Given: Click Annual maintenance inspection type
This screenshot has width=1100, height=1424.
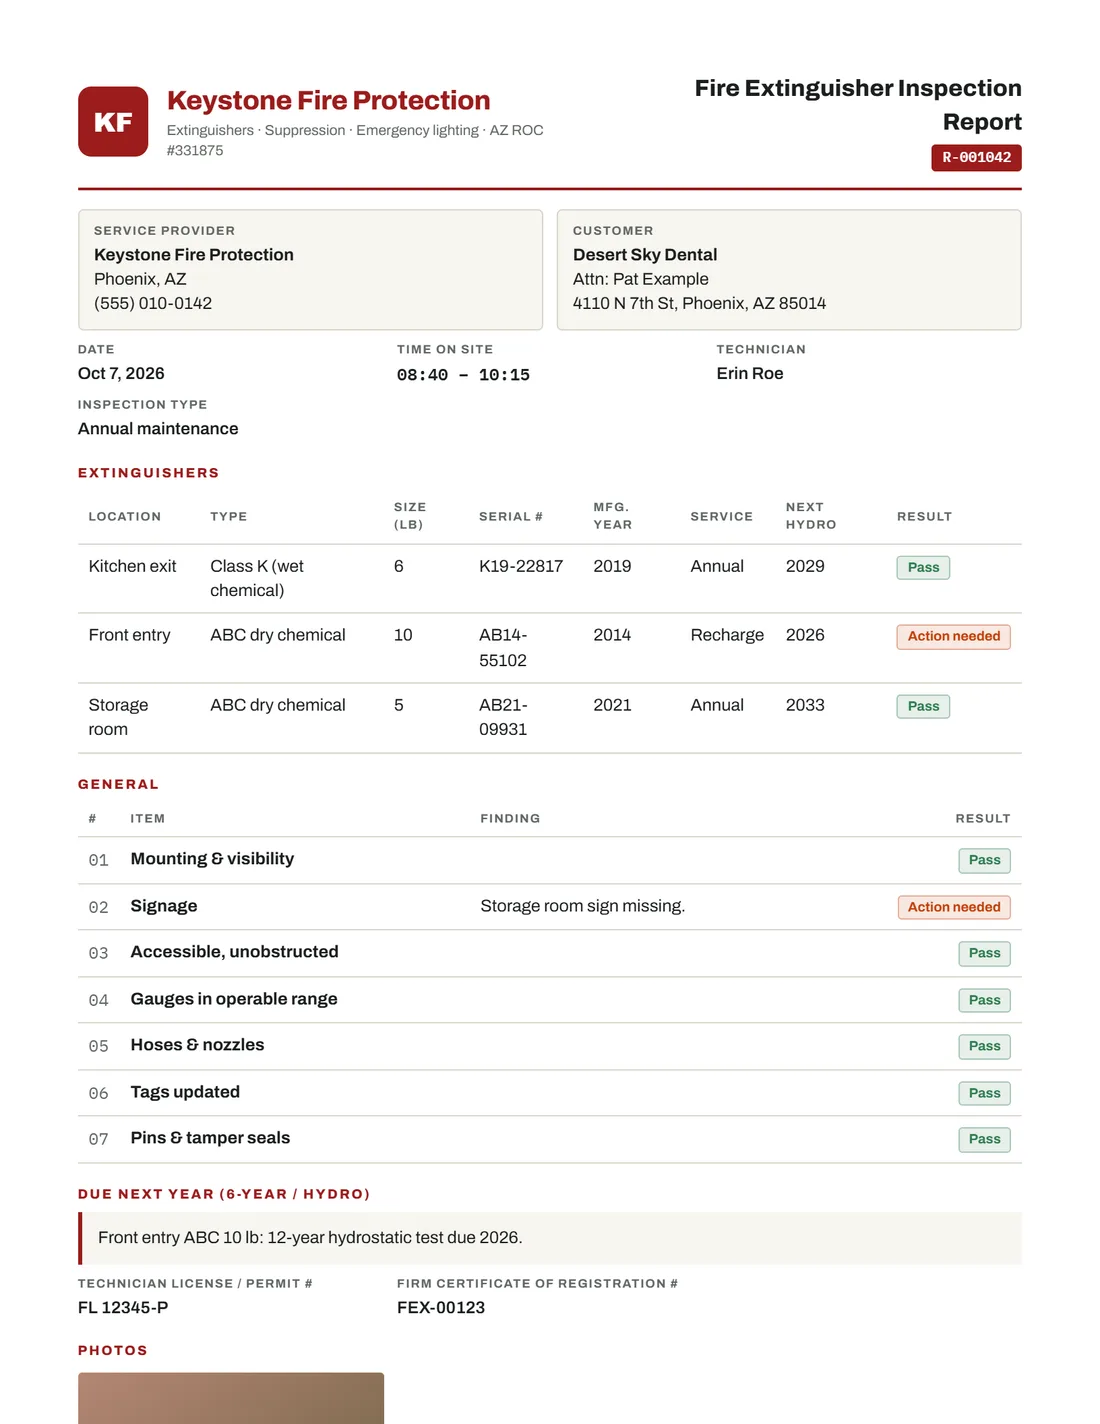Looking at the screenshot, I should 158,428.
